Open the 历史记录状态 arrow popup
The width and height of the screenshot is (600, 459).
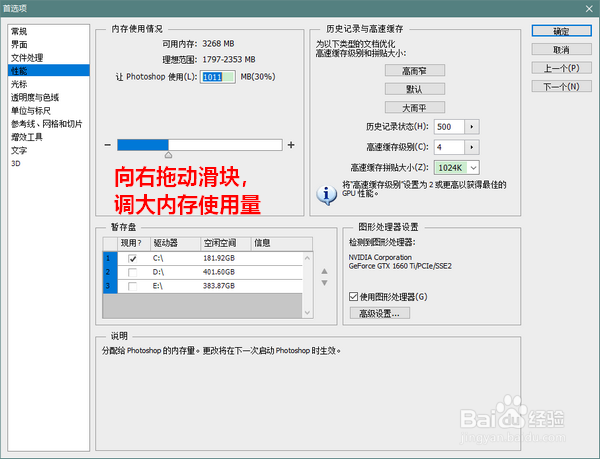(x=472, y=127)
